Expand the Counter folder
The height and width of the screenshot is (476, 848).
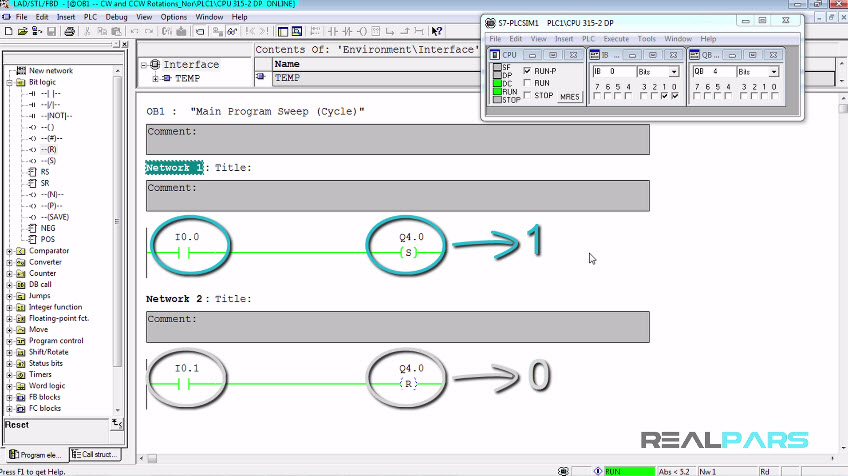[x=9, y=274]
